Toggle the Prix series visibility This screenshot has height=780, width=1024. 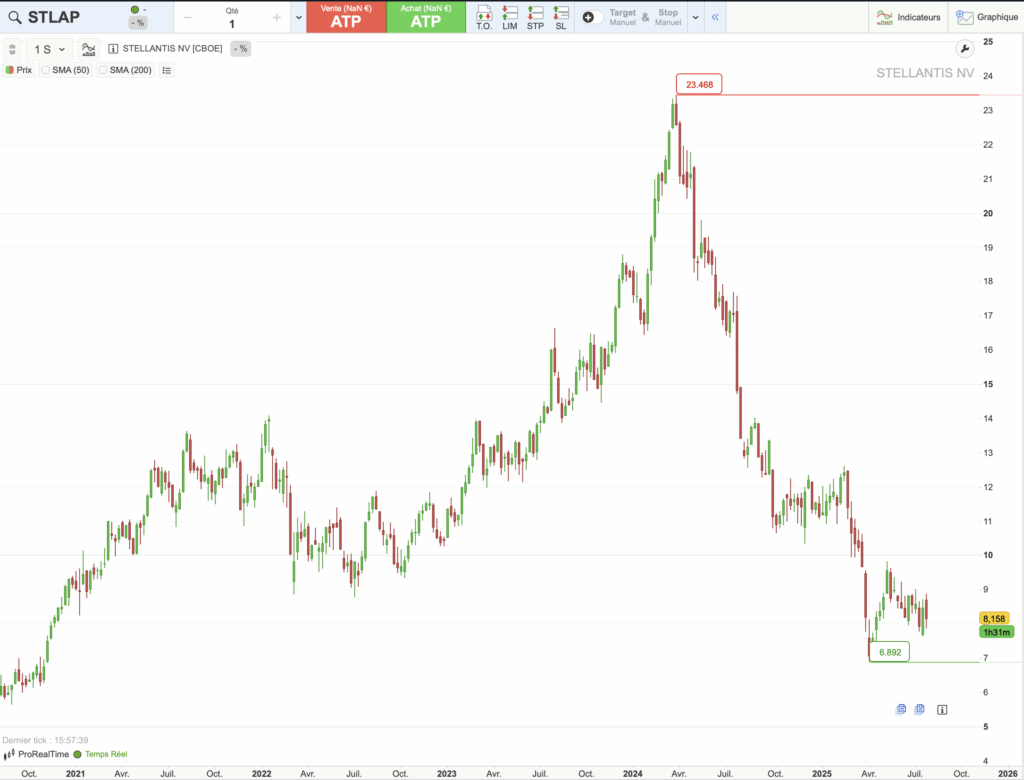[x=22, y=69]
